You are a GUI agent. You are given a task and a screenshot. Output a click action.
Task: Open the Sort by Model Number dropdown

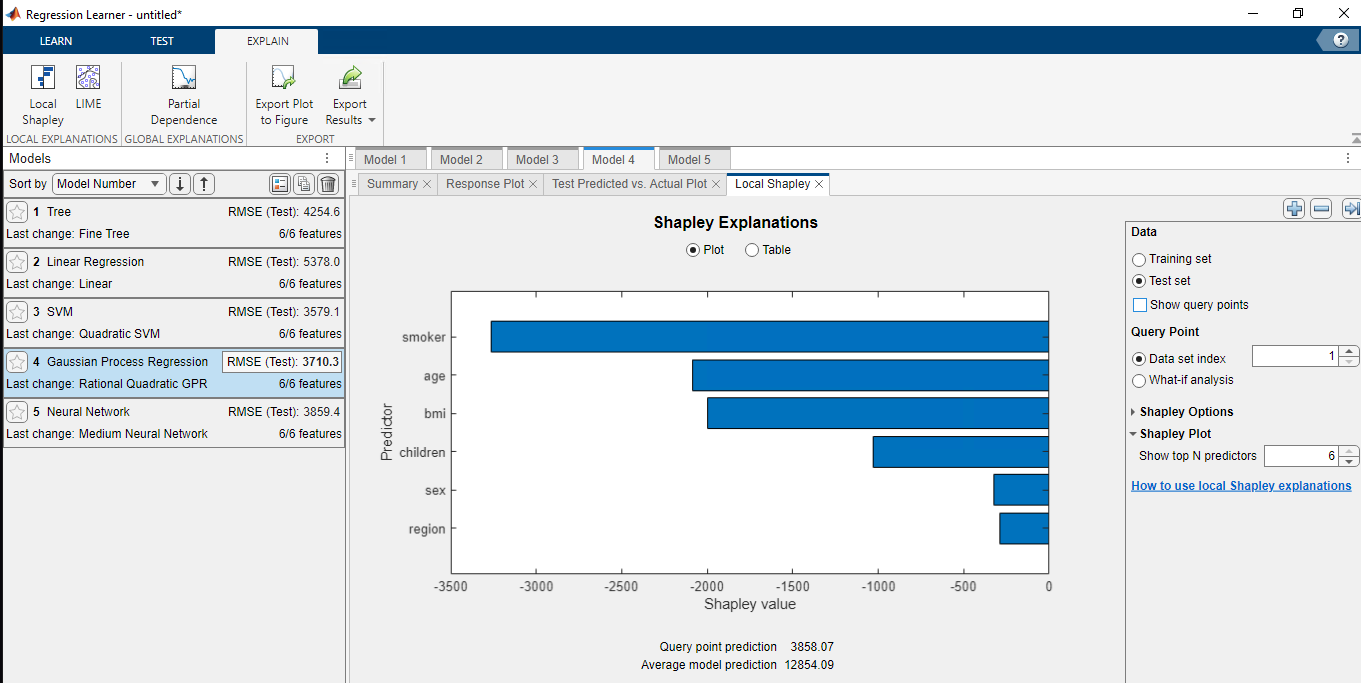pos(109,184)
